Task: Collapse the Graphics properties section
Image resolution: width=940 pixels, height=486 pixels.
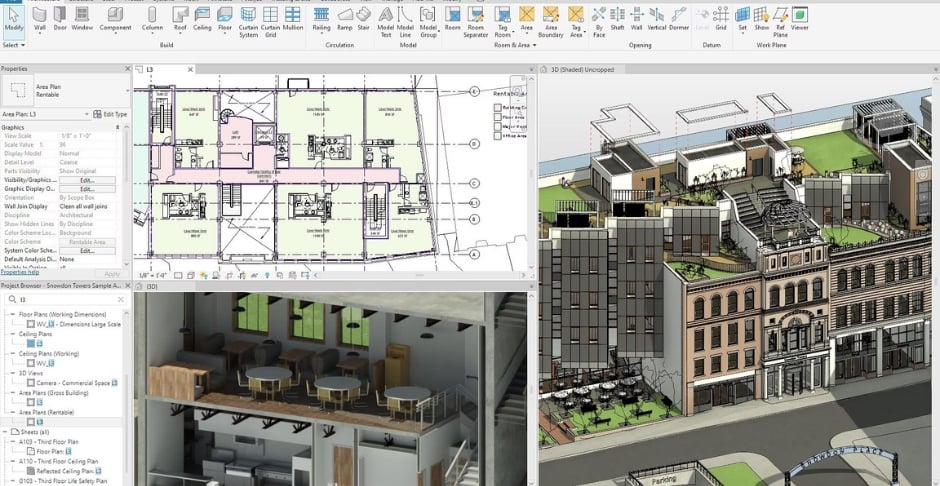Action: tap(118, 128)
